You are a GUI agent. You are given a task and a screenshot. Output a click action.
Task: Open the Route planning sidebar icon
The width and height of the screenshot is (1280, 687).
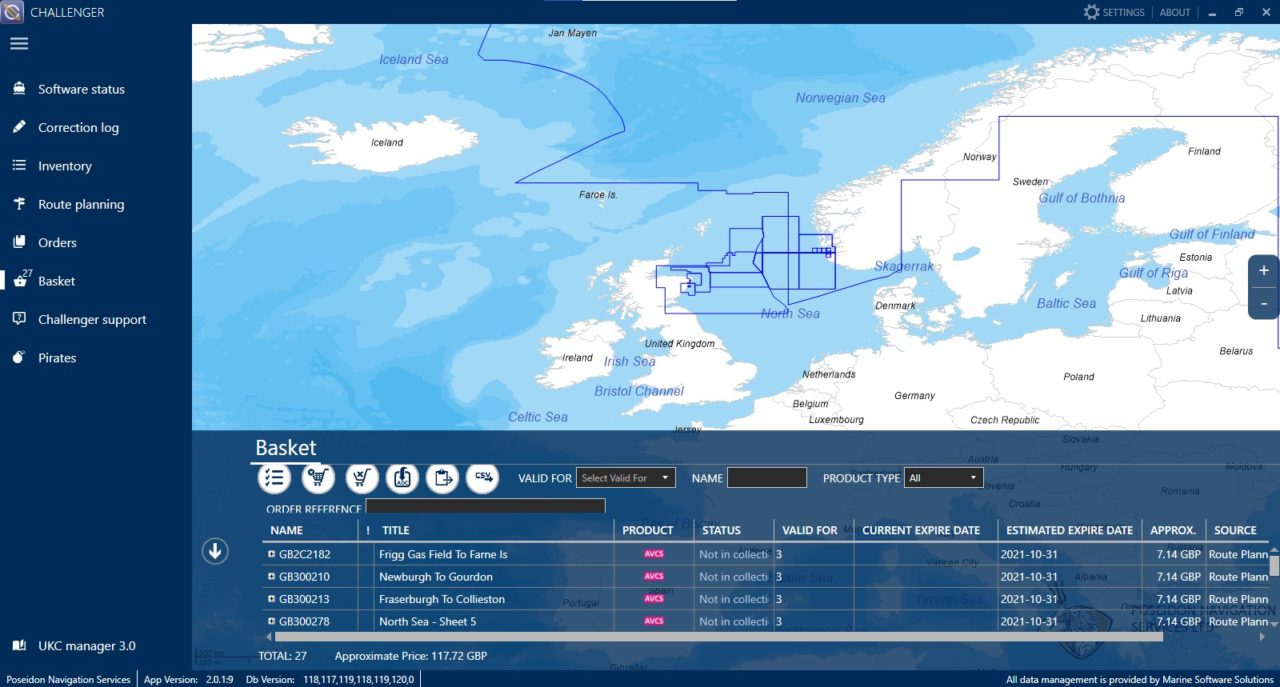click(x=18, y=204)
